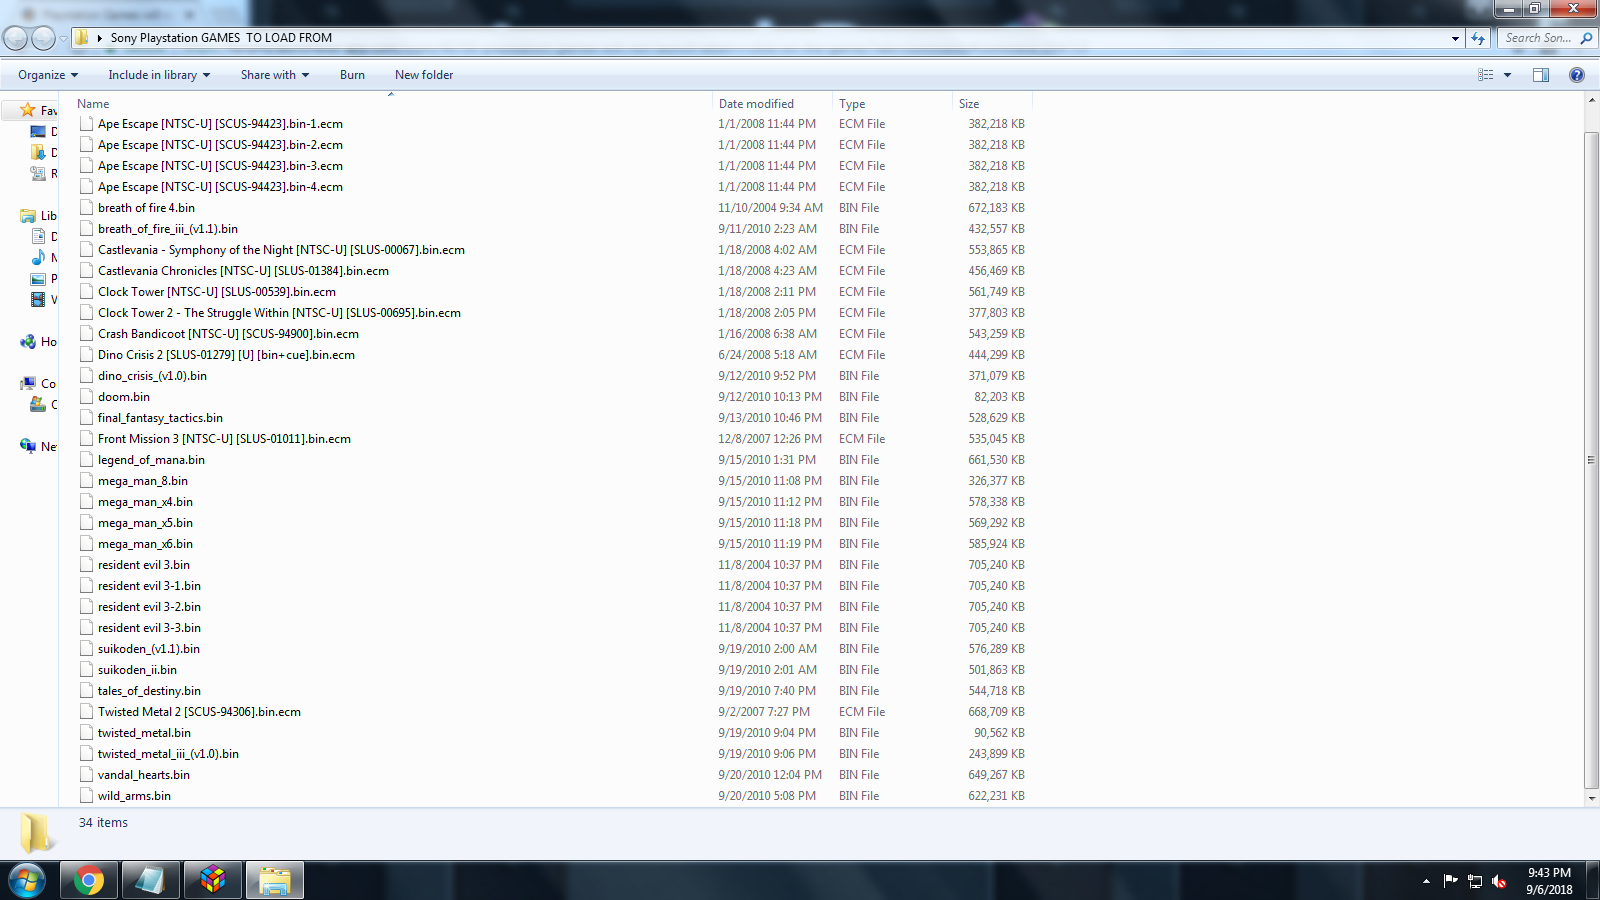The height and width of the screenshot is (900, 1600).
Task: Select Castlevania Symphony of the Night file
Action: pos(281,250)
